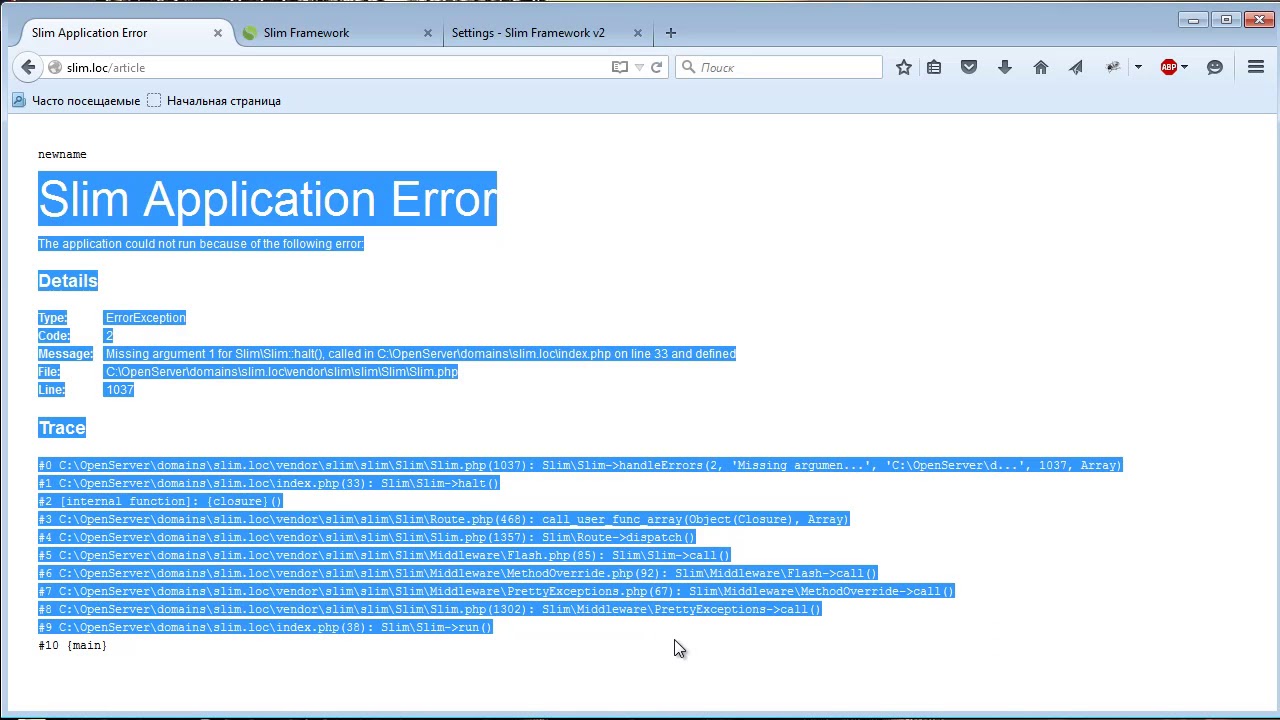This screenshot has width=1280, height=720.
Task: Click trace line #7 PrettyExceptions.php(67)
Action: tap(496, 591)
